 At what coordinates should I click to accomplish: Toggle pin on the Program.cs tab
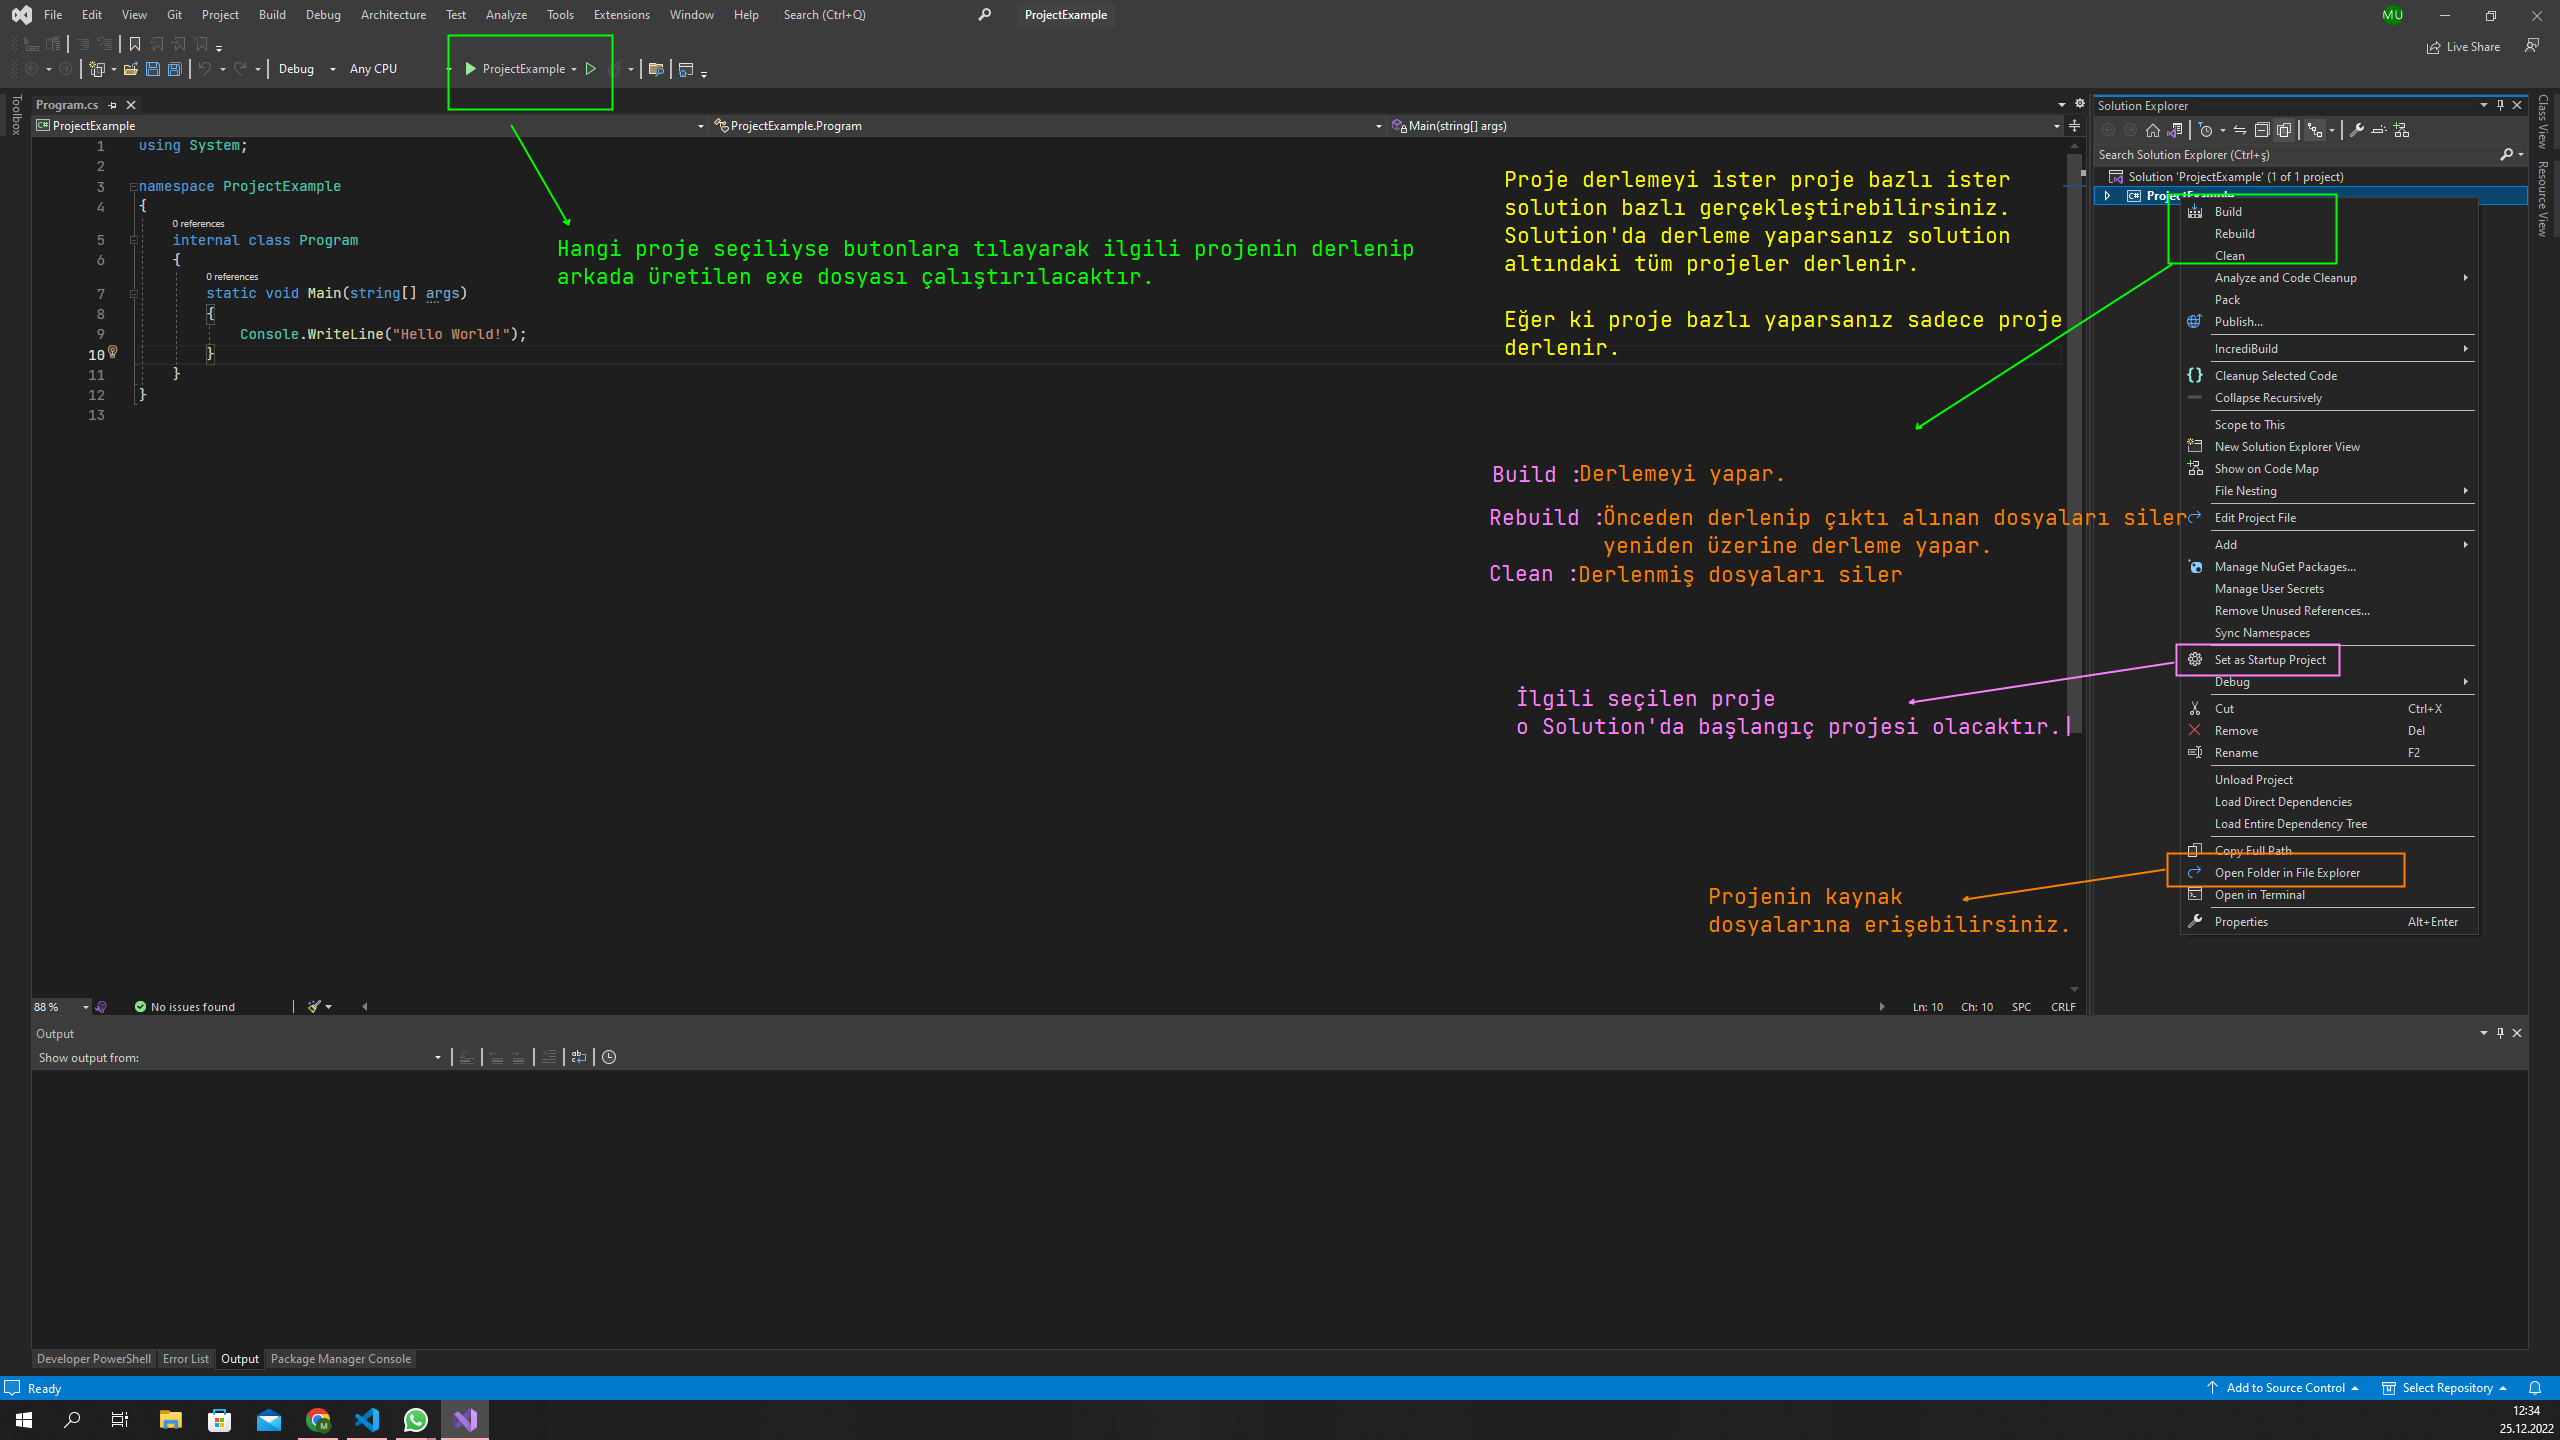coord(113,105)
